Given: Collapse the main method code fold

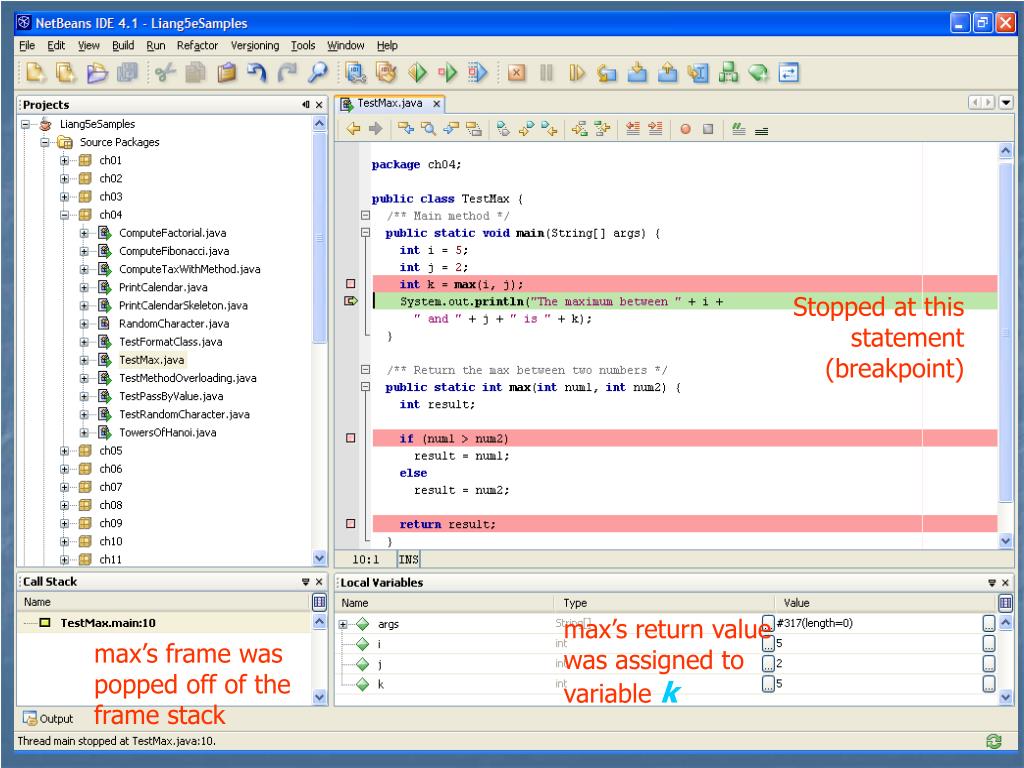Looking at the screenshot, I should (x=366, y=232).
